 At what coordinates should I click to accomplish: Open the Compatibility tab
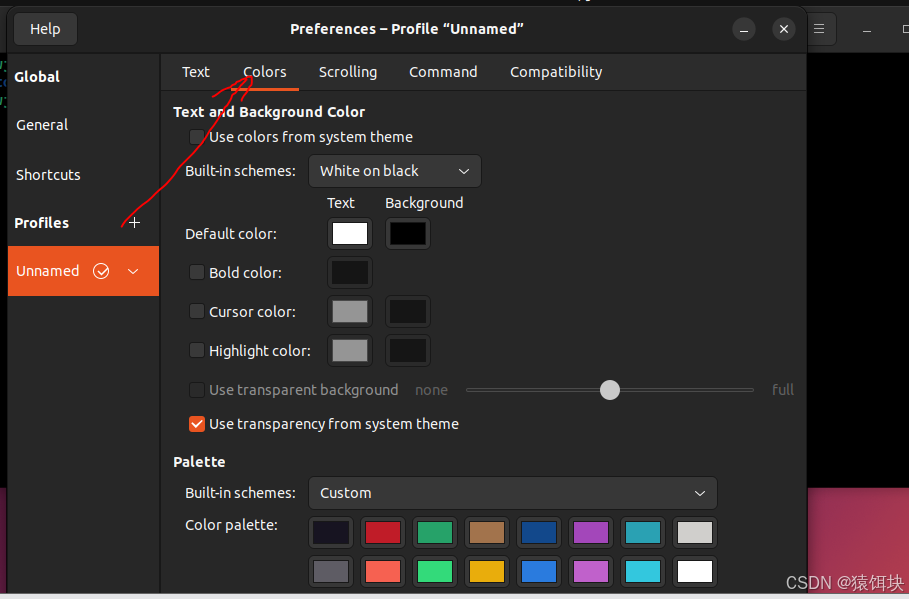point(556,72)
